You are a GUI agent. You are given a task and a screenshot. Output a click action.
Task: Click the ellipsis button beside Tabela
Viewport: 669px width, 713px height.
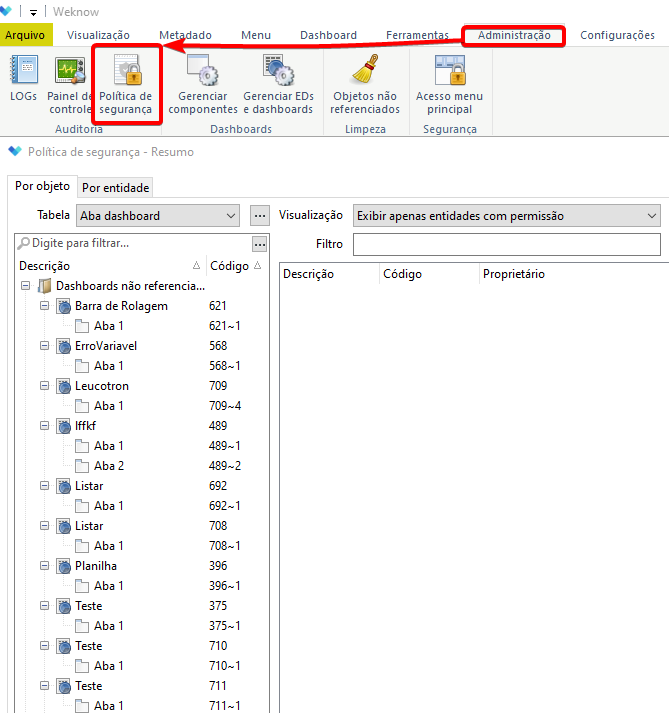pos(260,216)
